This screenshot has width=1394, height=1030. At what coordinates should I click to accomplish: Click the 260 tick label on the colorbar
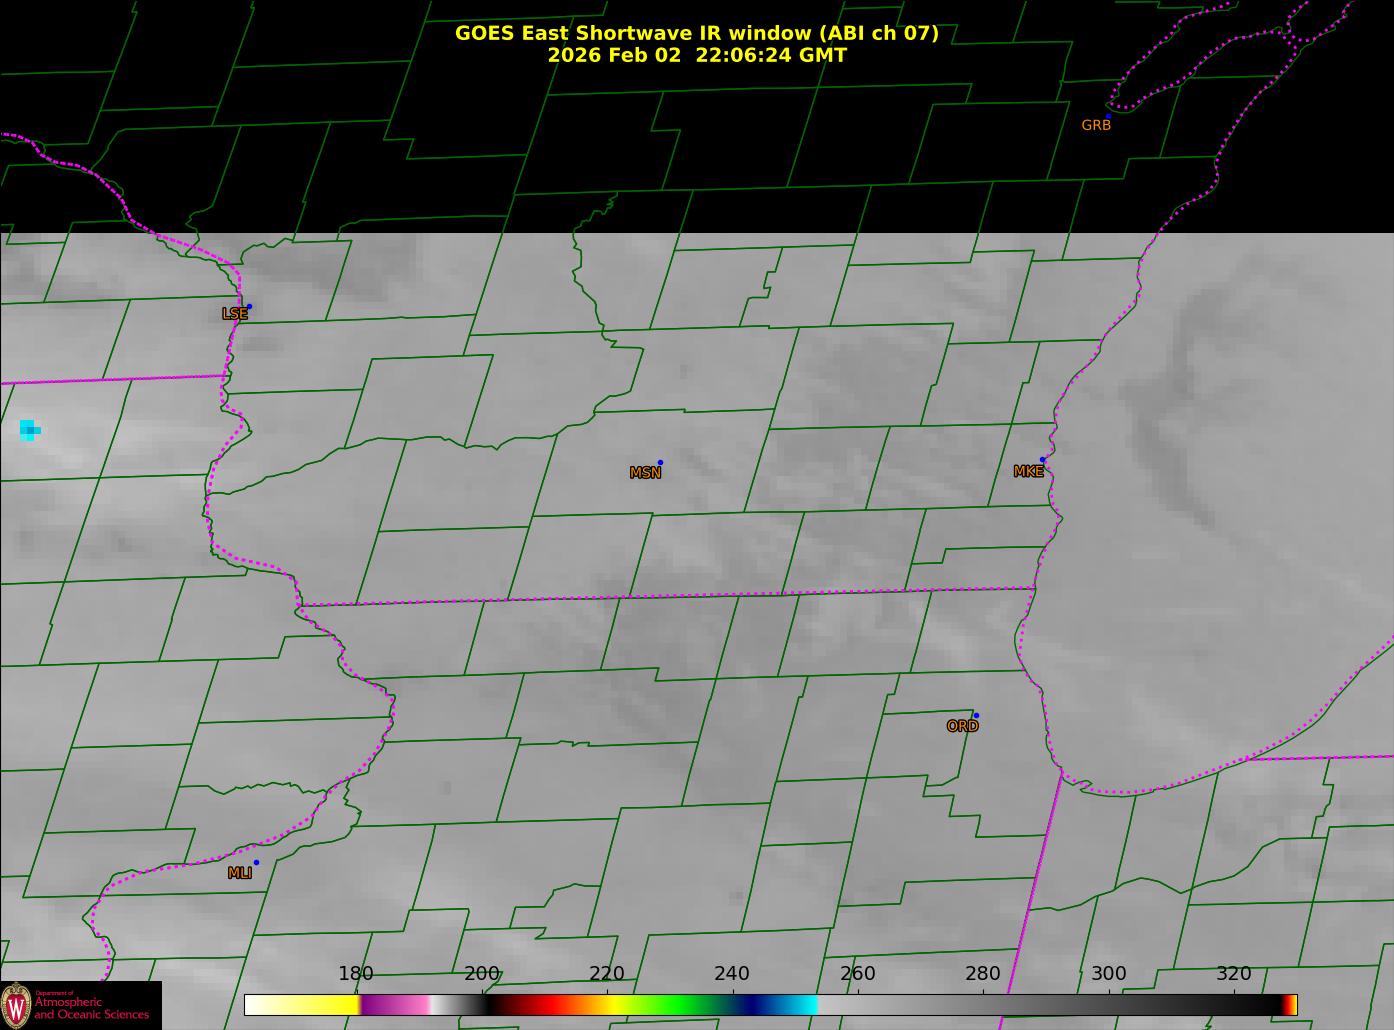(857, 974)
